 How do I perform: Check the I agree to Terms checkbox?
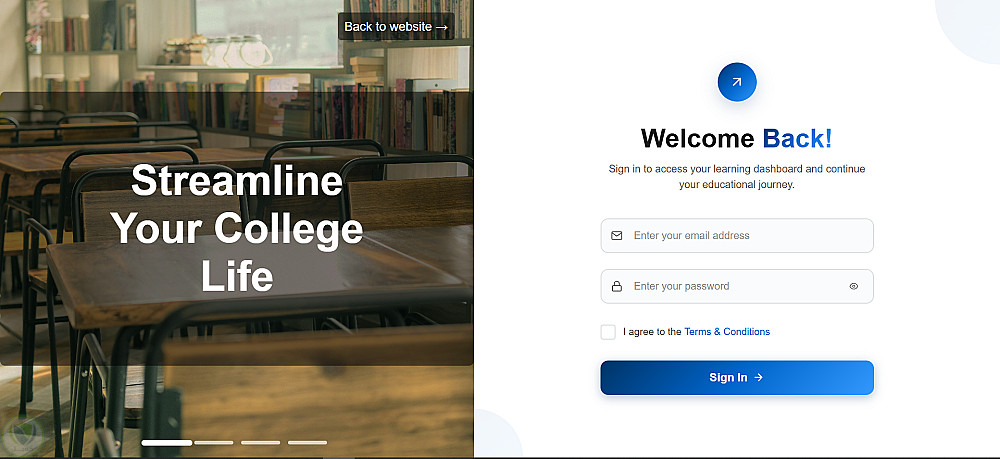[x=608, y=332]
